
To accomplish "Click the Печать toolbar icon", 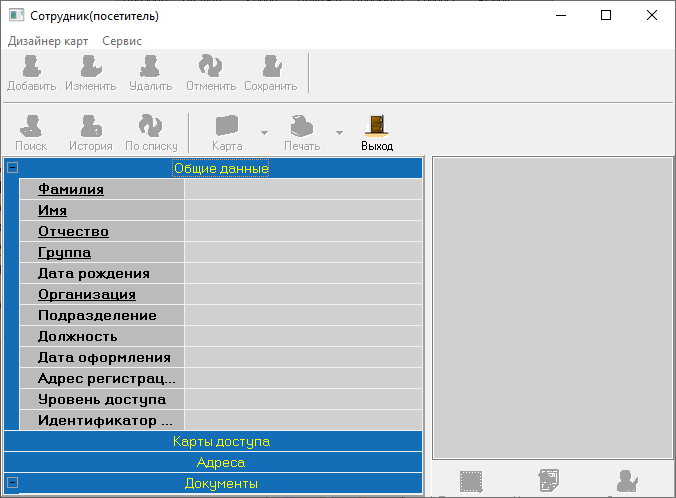I will pyautogui.click(x=302, y=126).
